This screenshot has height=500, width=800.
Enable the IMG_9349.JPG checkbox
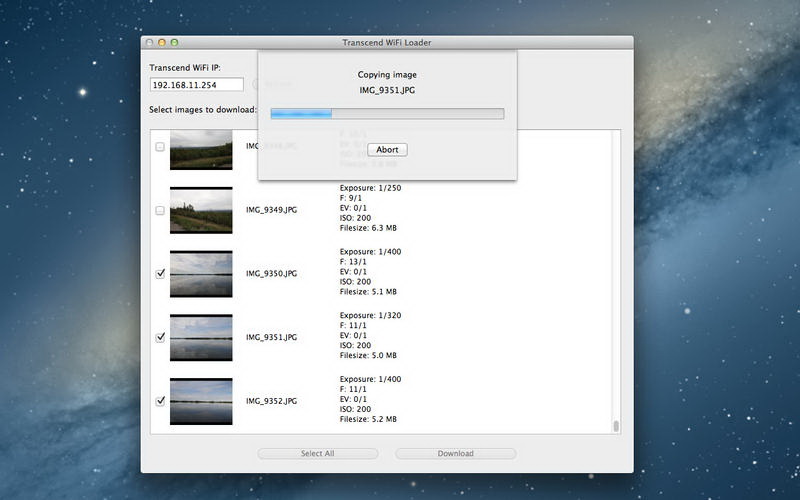tap(160, 211)
